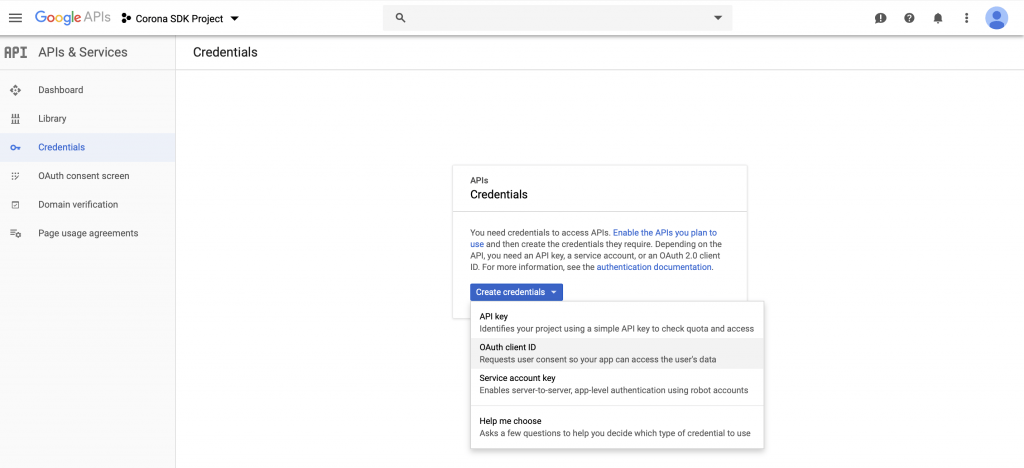Open the Corona SDK Project selector dropdown
Image resolution: width=1024 pixels, height=468 pixels.
click(x=180, y=18)
